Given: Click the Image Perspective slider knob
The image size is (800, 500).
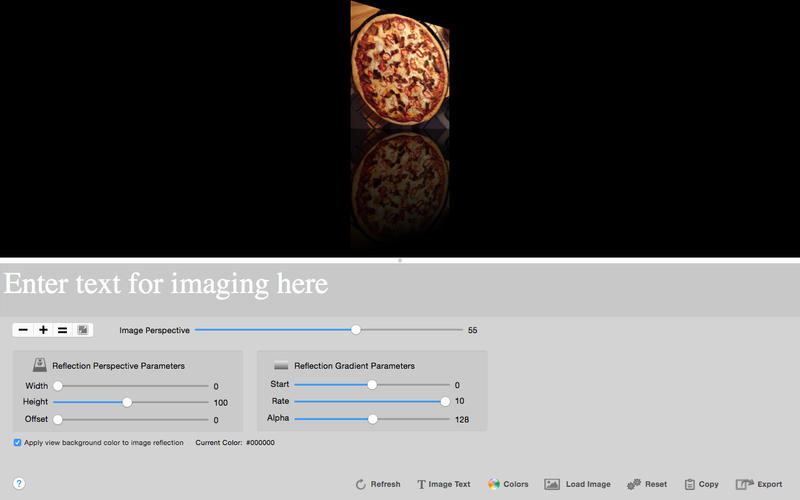Looking at the screenshot, I should pyautogui.click(x=356, y=330).
